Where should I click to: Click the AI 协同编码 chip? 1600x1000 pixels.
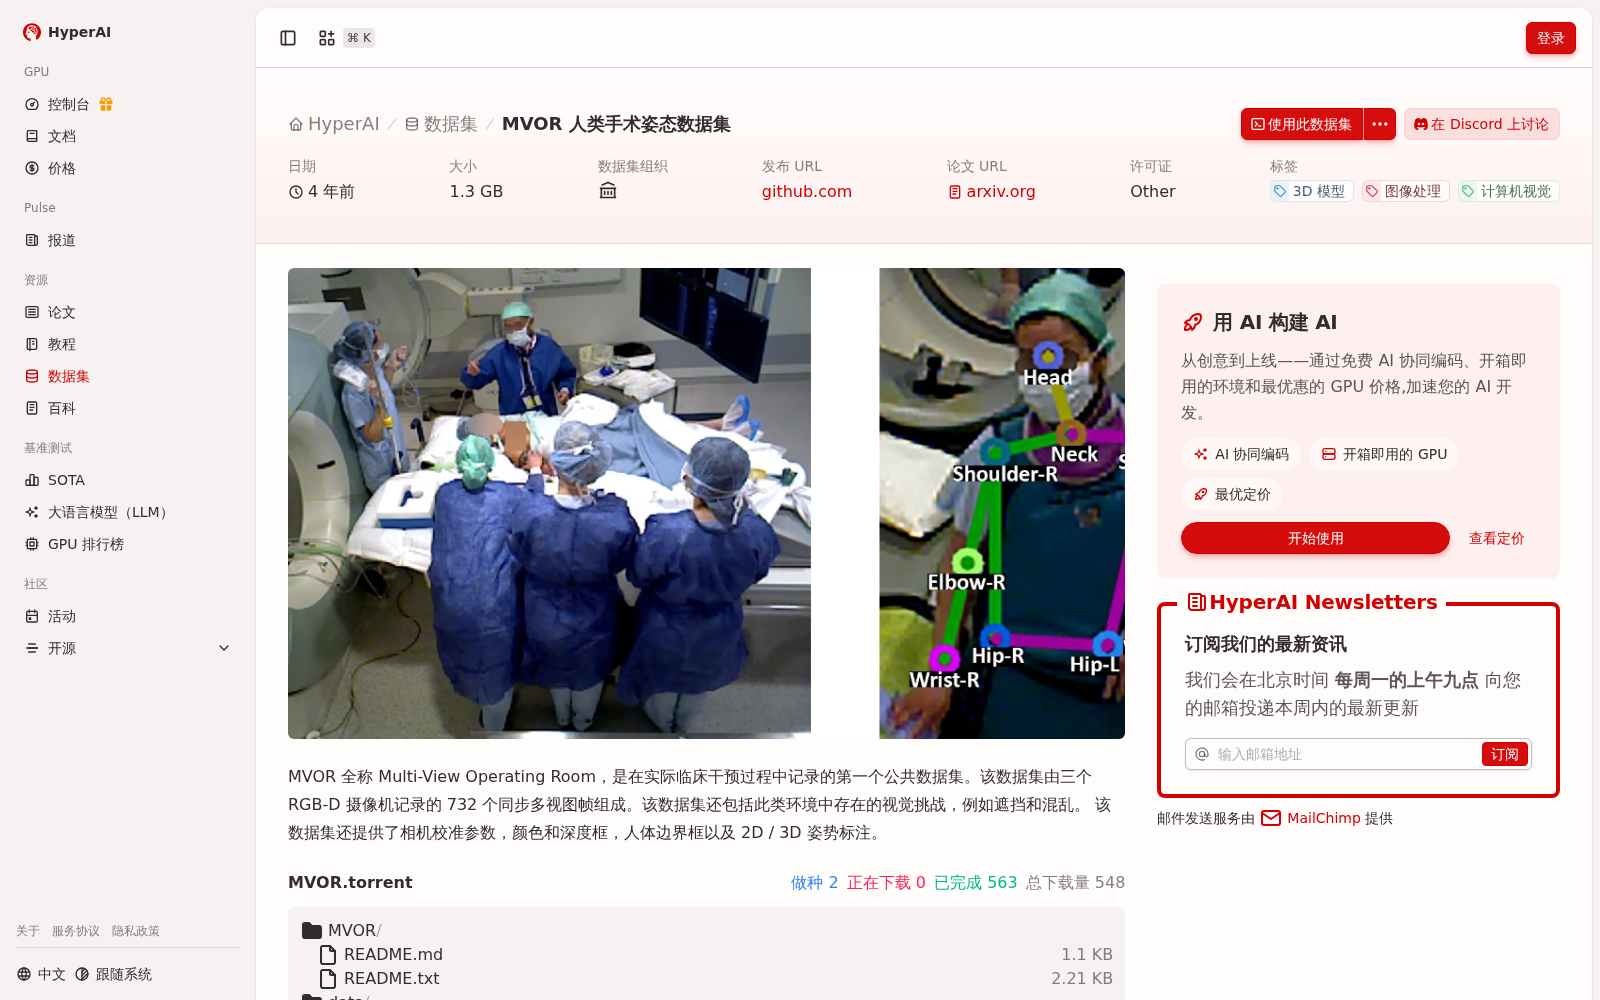pyautogui.click(x=1241, y=454)
